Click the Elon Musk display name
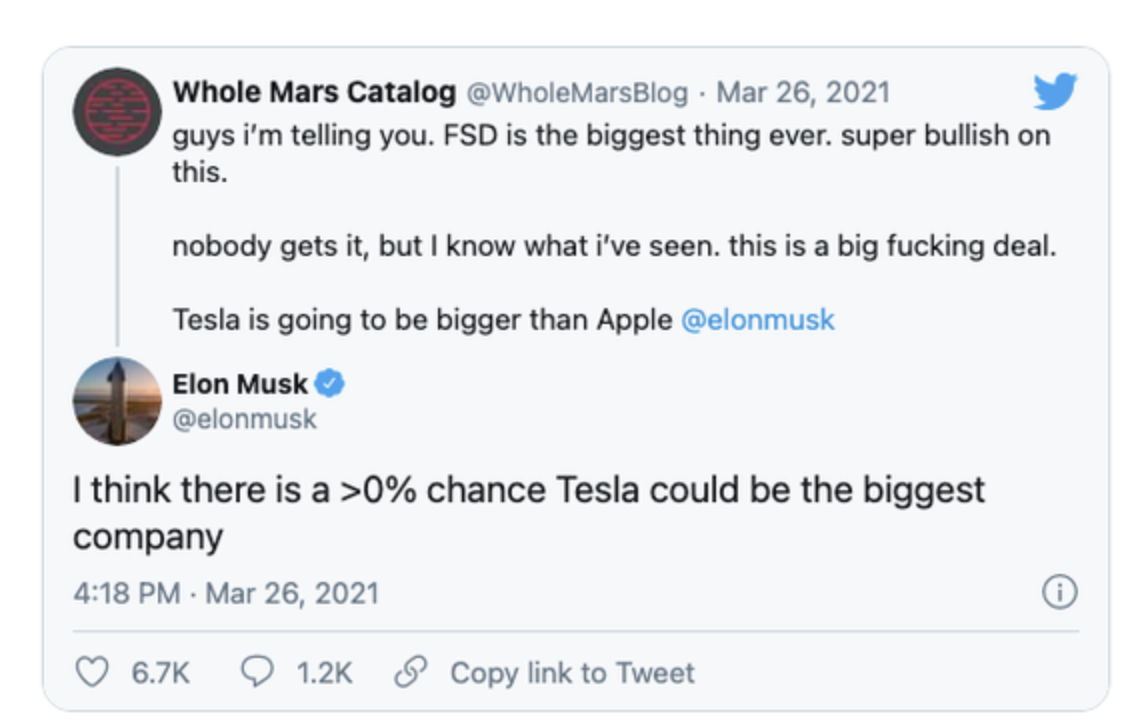This screenshot has height=726, width=1132. 240,383
